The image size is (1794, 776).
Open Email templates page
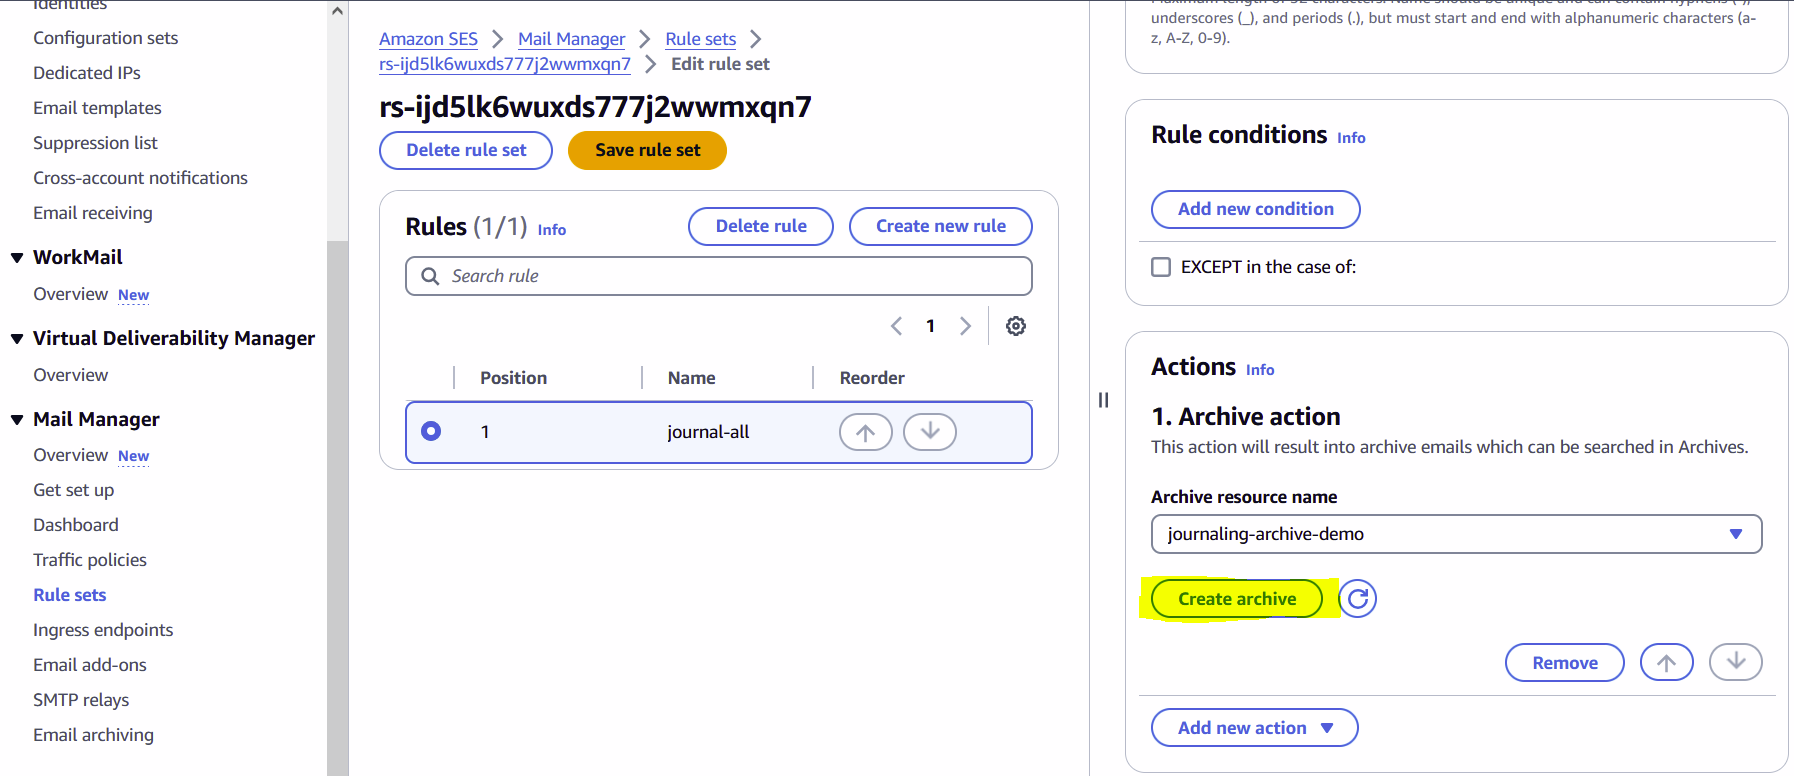point(97,108)
